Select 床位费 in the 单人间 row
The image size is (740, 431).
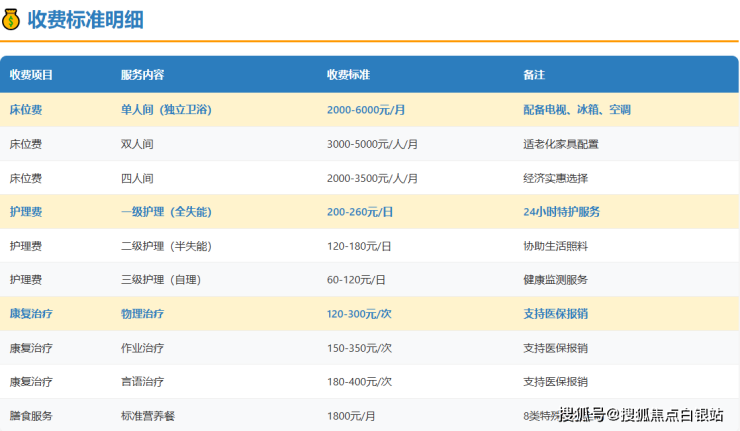pyautogui.click(x=26, y=110)
